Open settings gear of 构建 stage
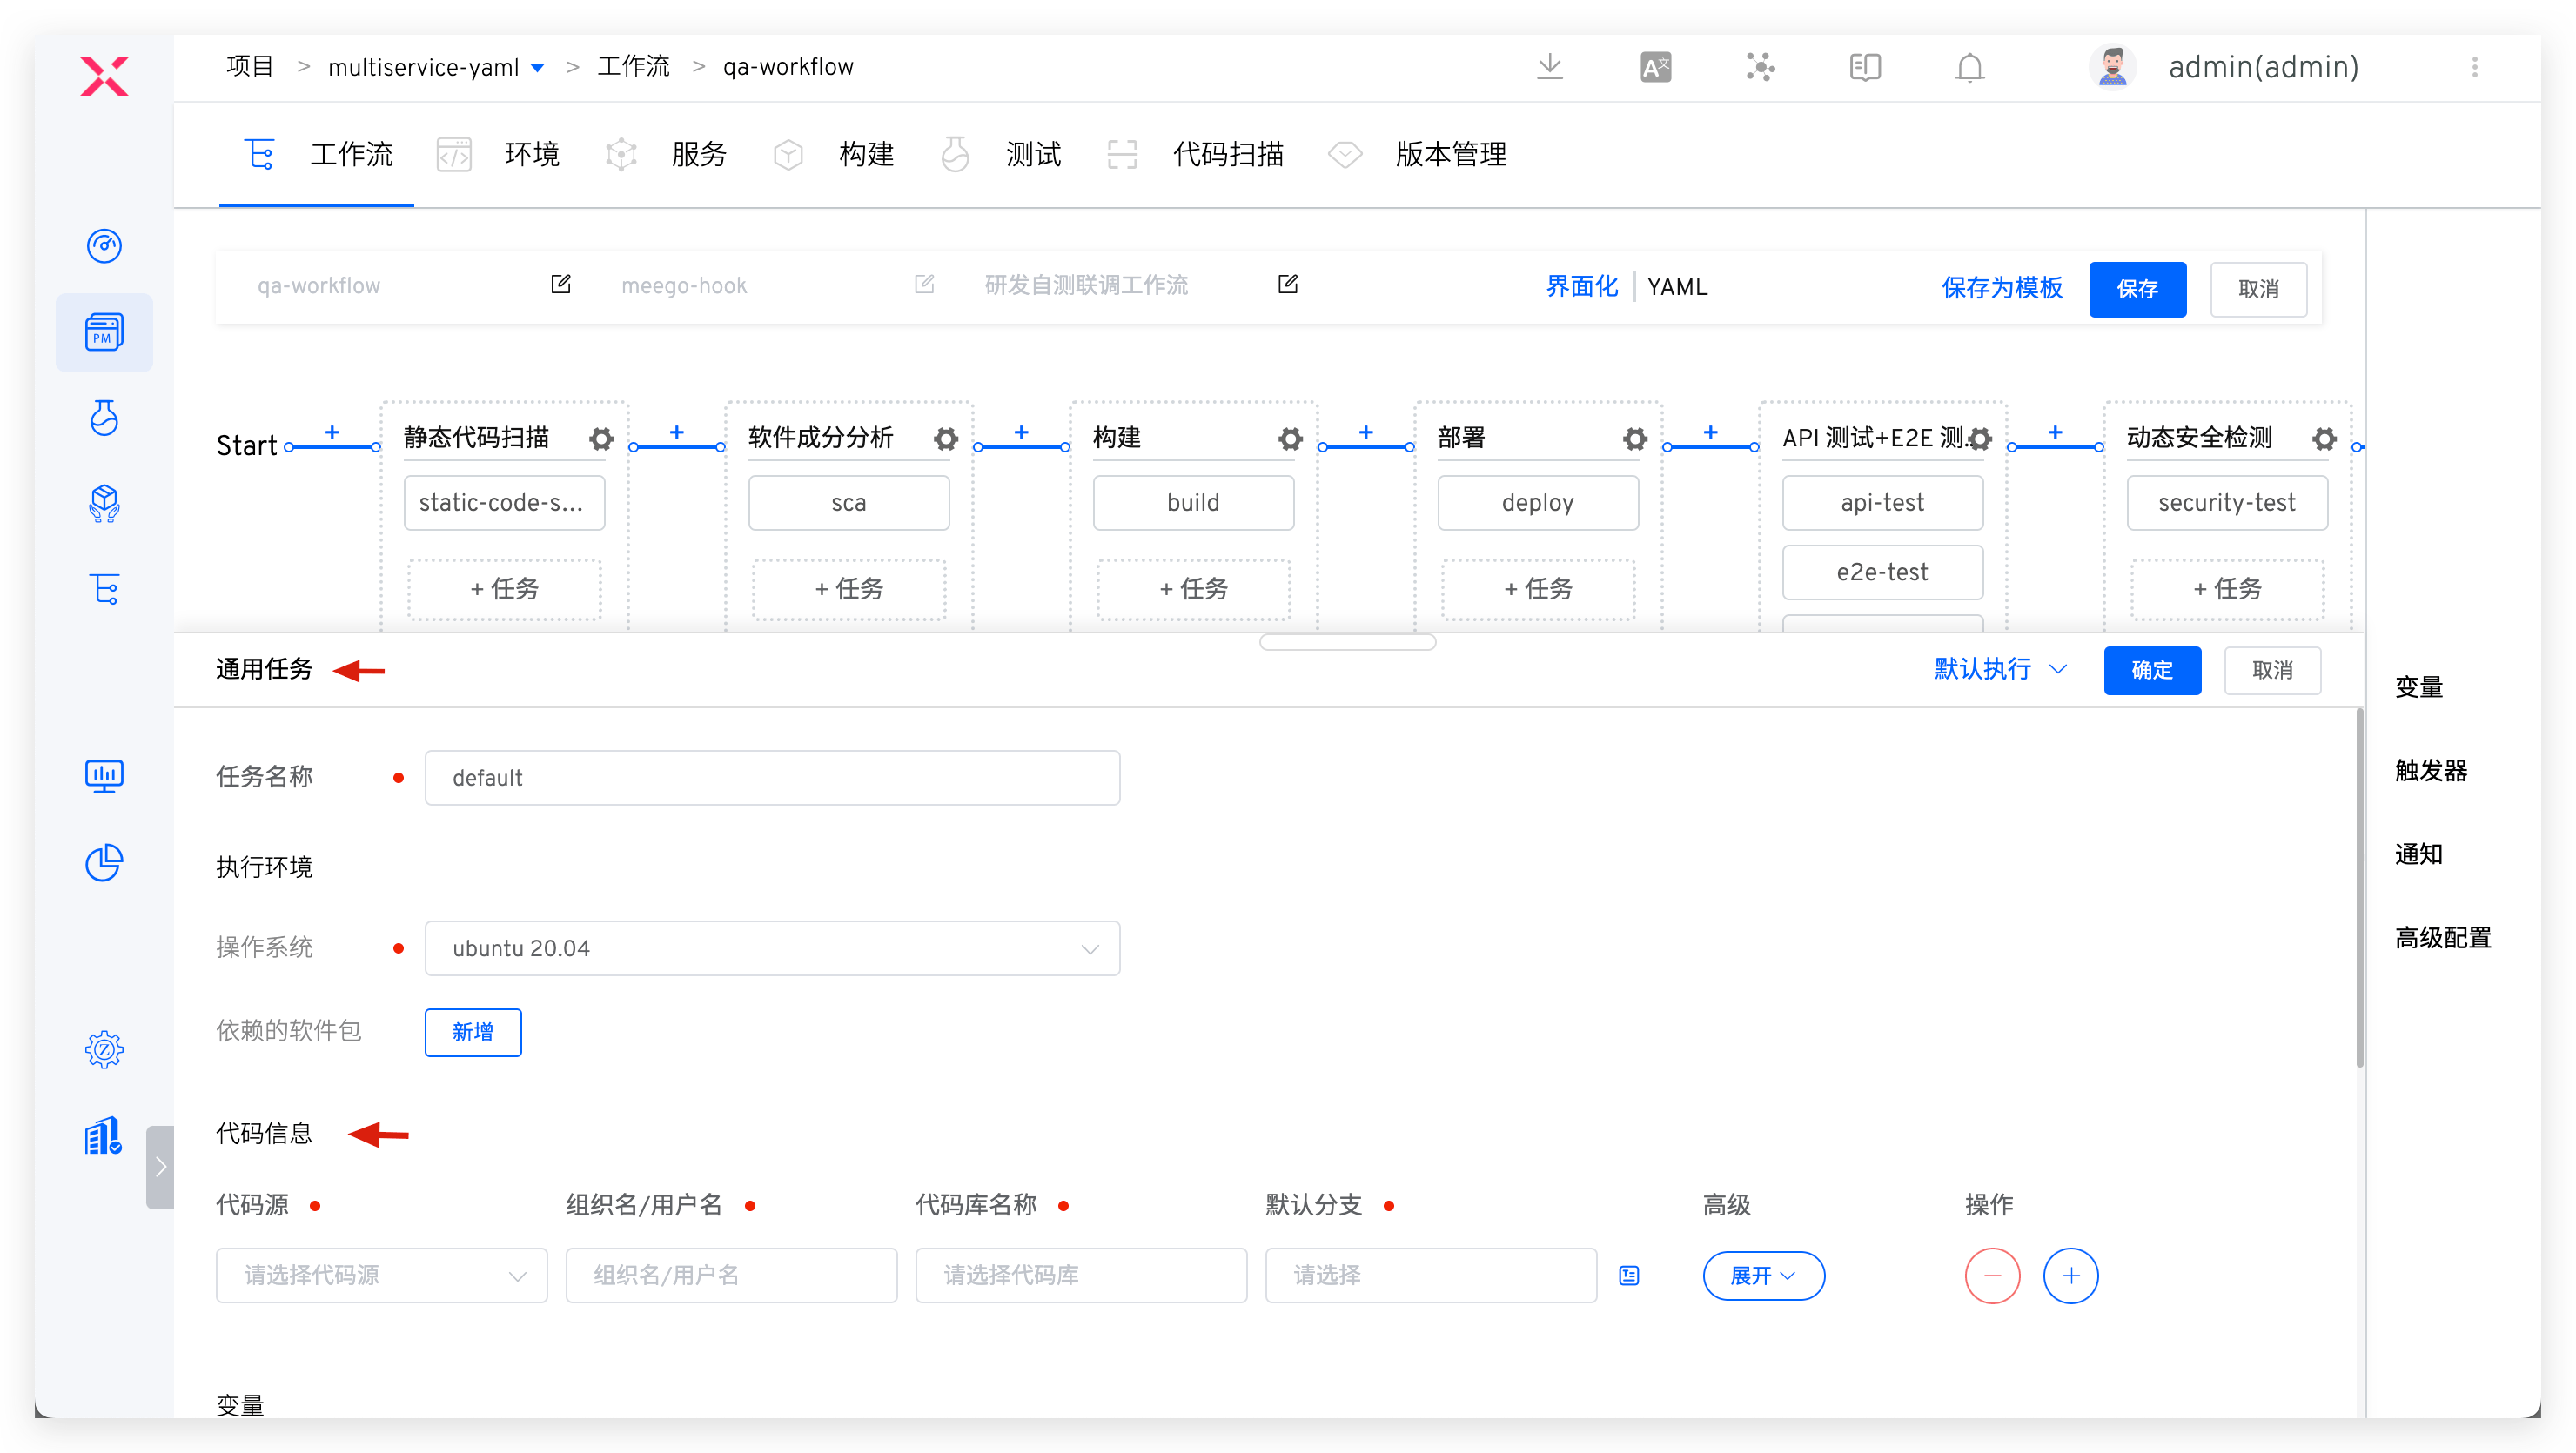Screen dimensions: 2576x1453 click(x=1290, y=439)
